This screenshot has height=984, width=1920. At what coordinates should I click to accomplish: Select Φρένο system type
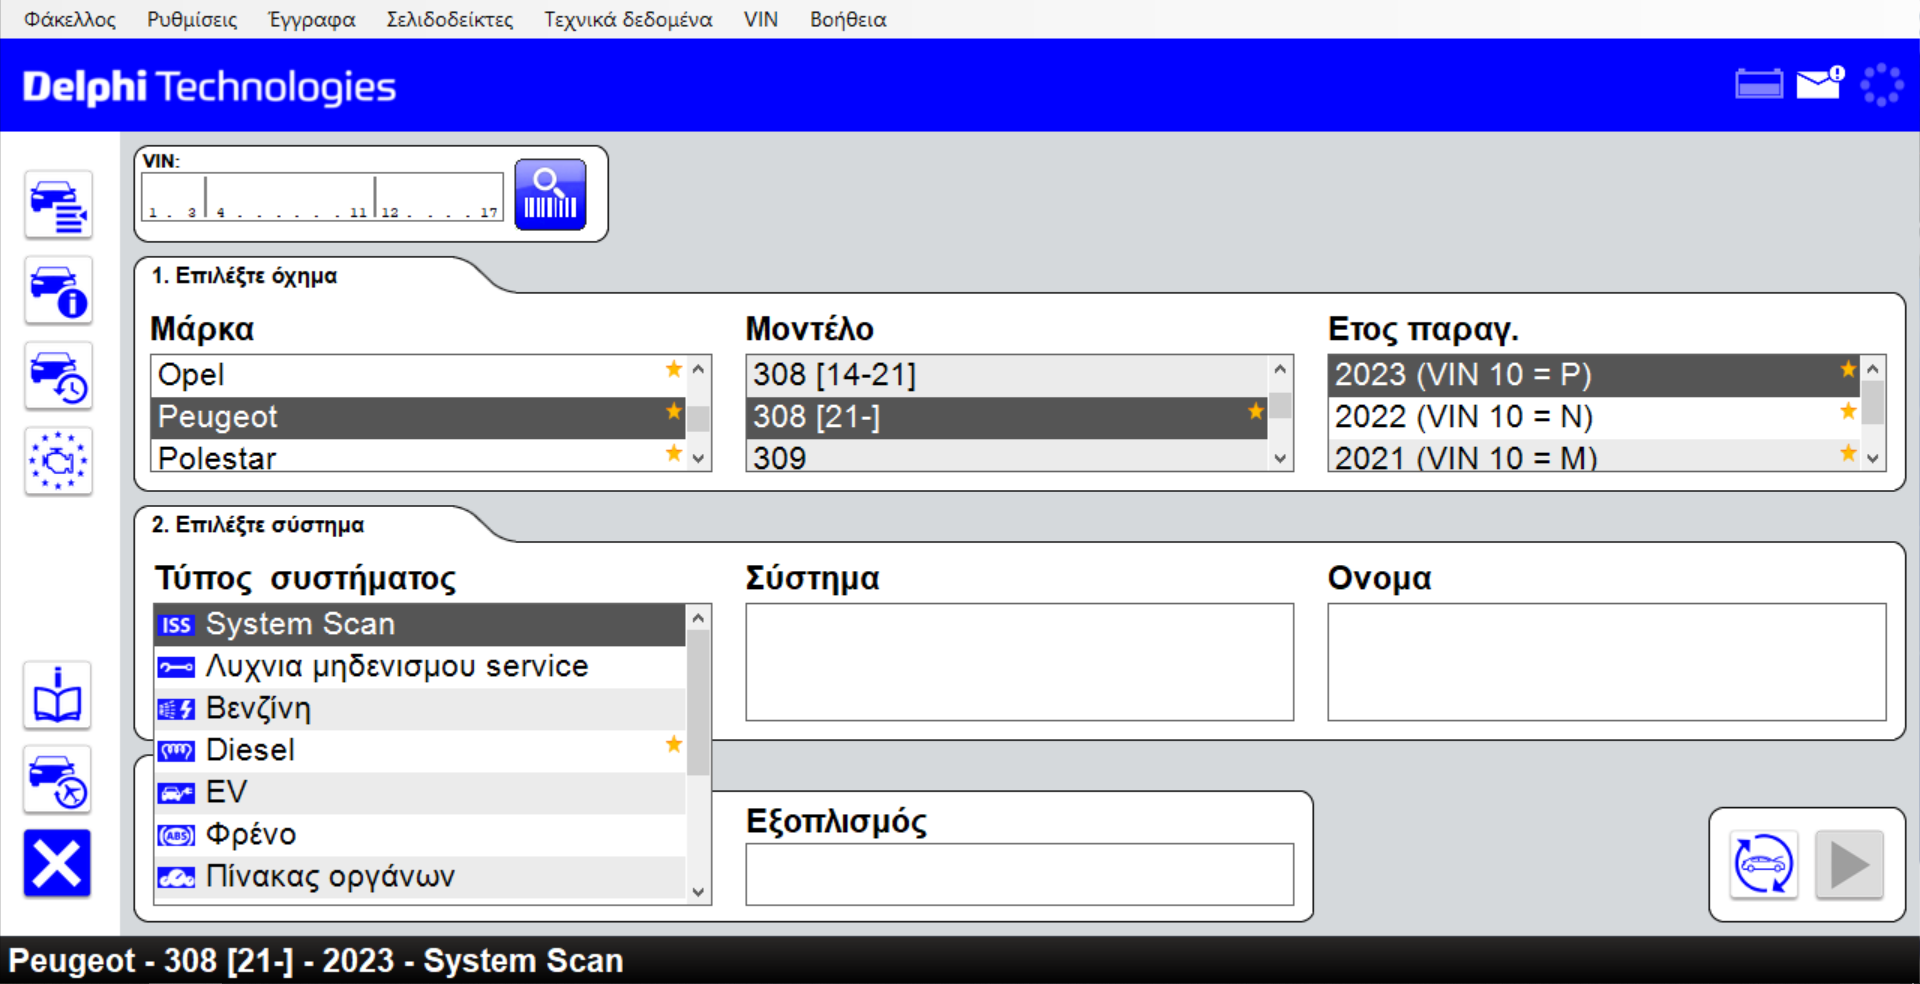(420, 834)
